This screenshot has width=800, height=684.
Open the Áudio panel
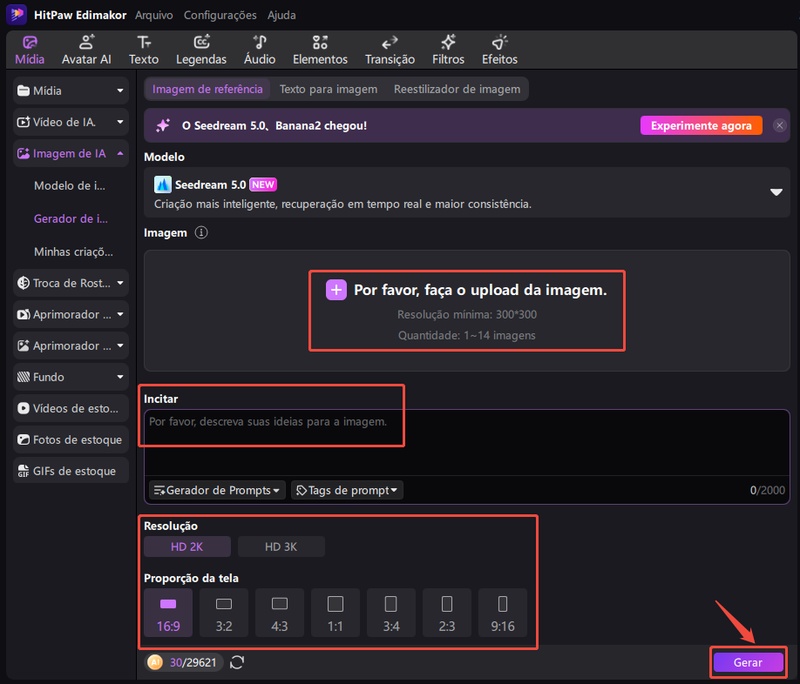pos(258,48)
